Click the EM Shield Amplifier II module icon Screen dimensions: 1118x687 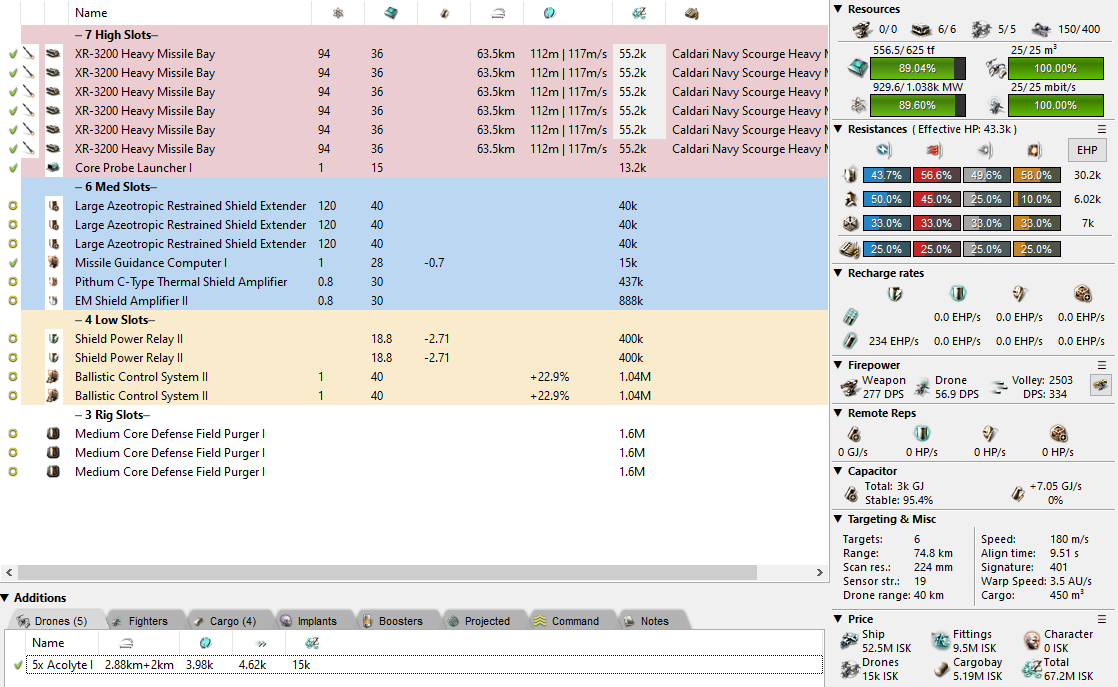coord(53,301)
